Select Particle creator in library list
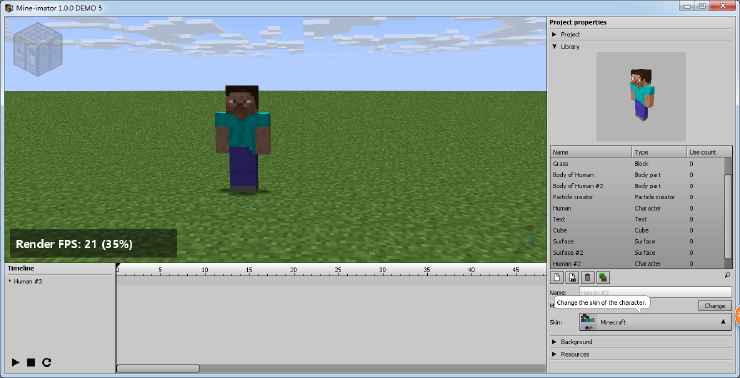Viewport: 740px width, 378px height. [637, 197]
